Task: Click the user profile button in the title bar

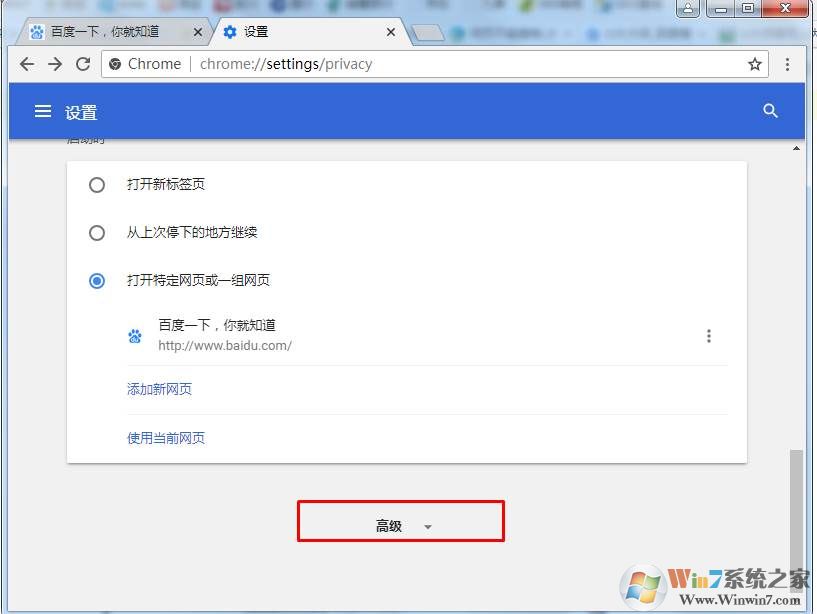Action: tap(688, 8)
